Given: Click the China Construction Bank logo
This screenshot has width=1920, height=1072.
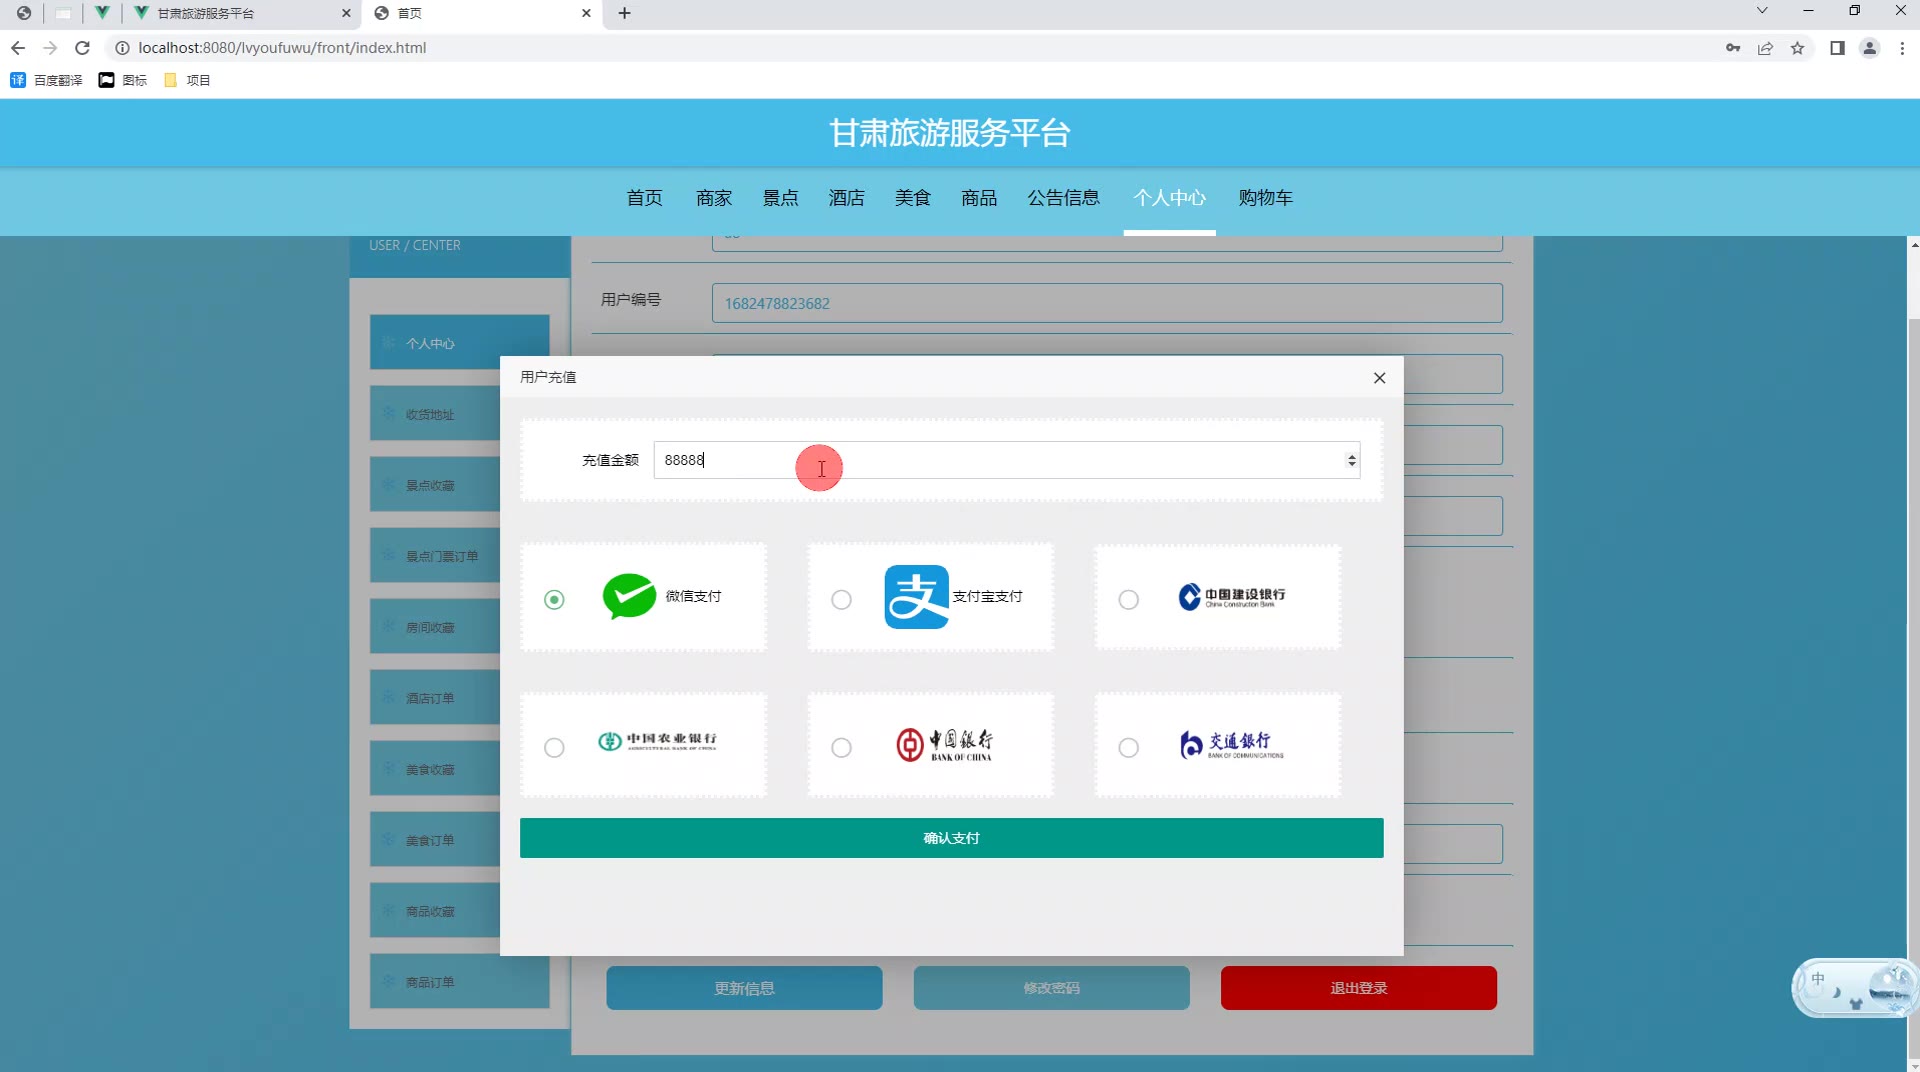Looking at the screenshot, I should (1231, 597).
